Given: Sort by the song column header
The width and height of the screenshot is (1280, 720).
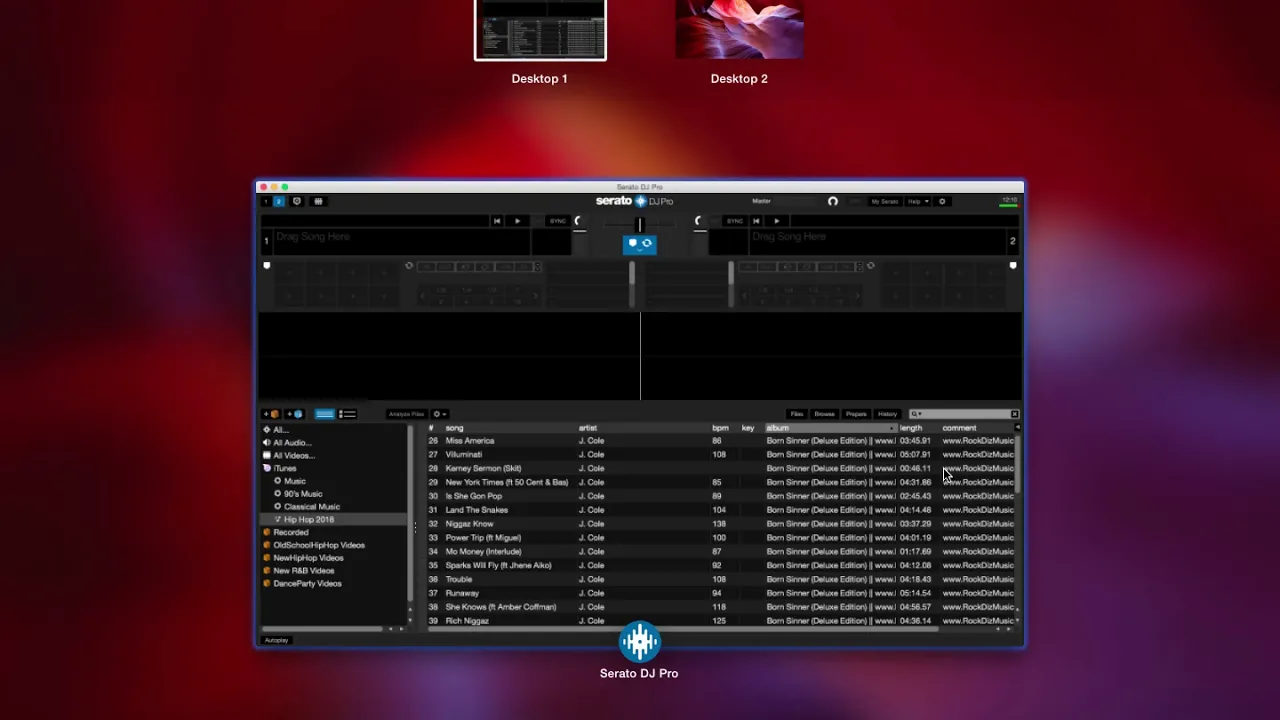Looking at the screenshot, I should (x=454, y=428).
